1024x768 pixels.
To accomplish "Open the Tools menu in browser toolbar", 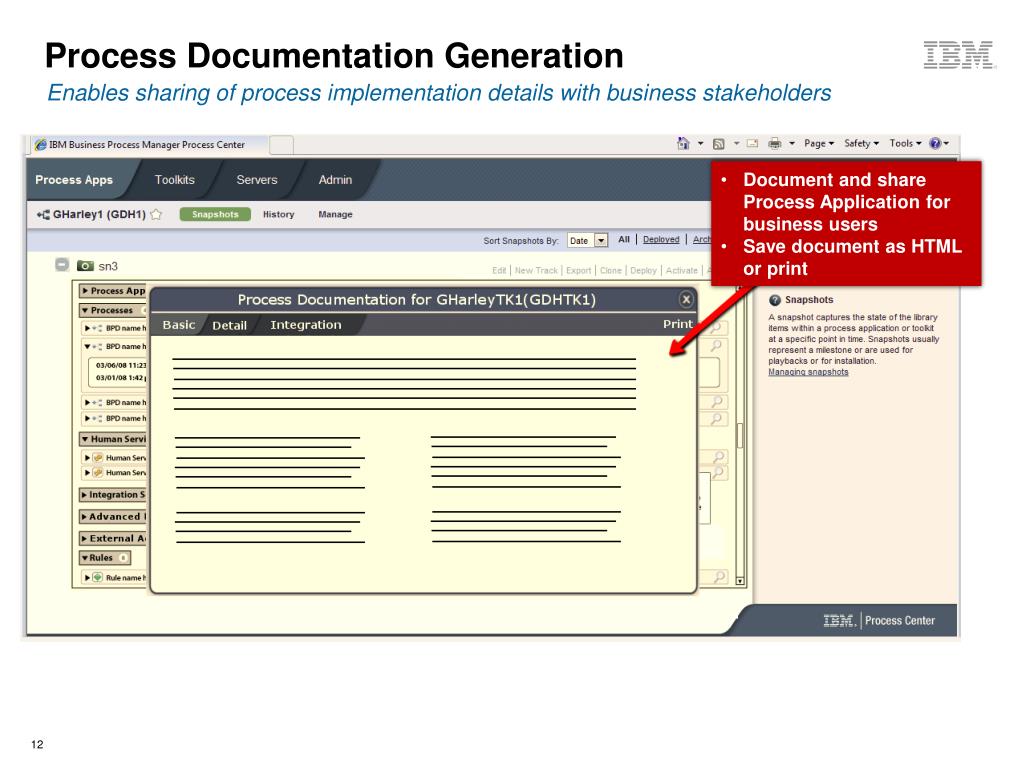I will pos(905,144).
